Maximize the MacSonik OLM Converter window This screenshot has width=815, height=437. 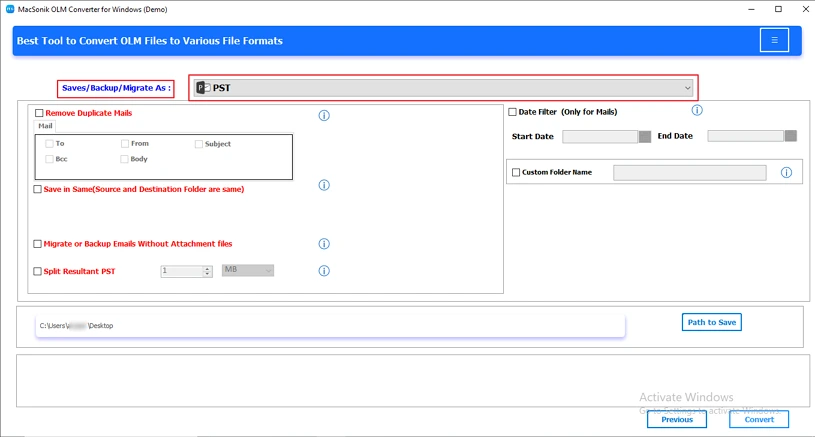(x=778, y=9)
